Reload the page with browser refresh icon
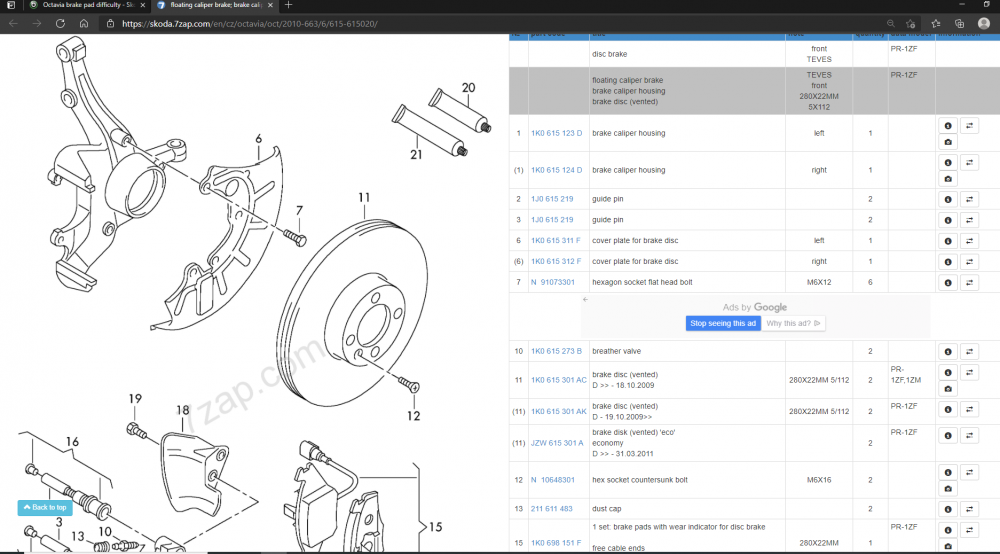The width and height of the screenshot is (1000, 554). pyautogui.click(x=60, y=24)
